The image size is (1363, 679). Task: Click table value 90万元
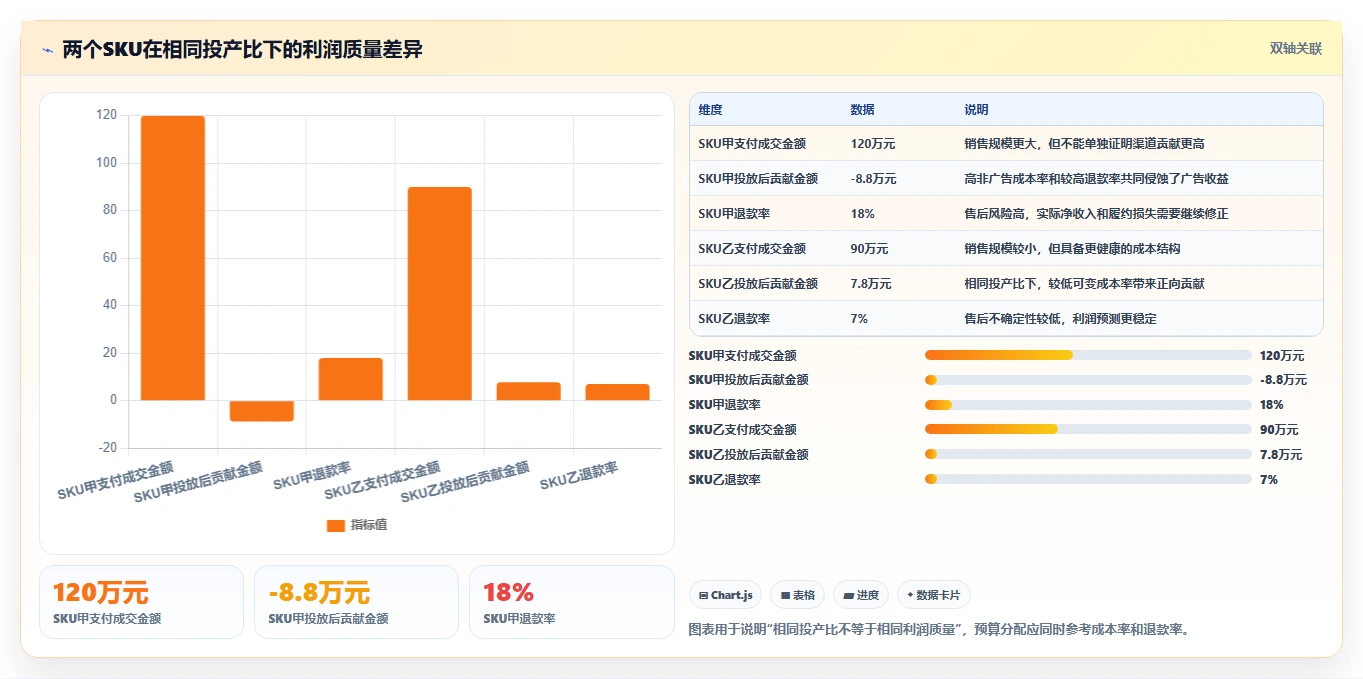pyautogui.click(x=870, y=249)
